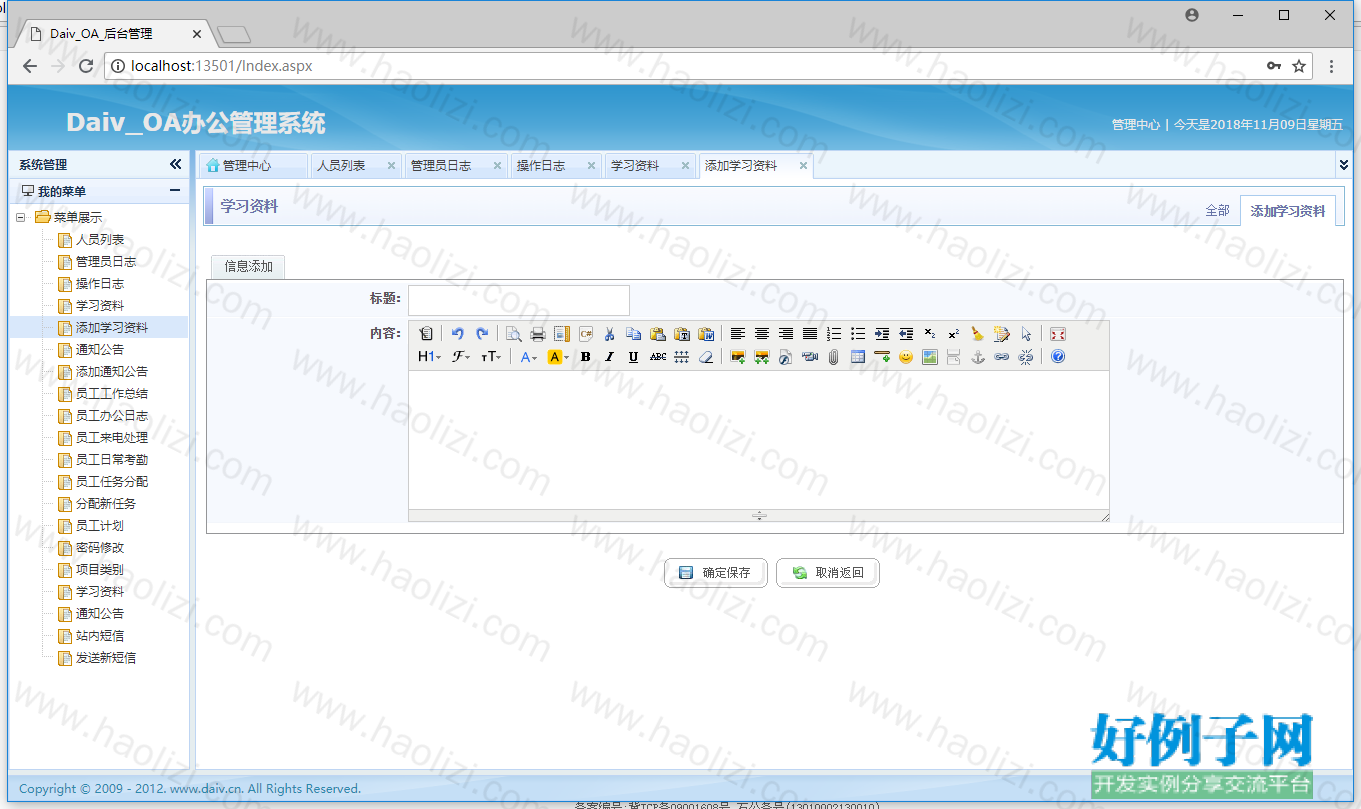Open the font size dropdown
This screenshot has width=1361, height=809.
coord(491,357)
